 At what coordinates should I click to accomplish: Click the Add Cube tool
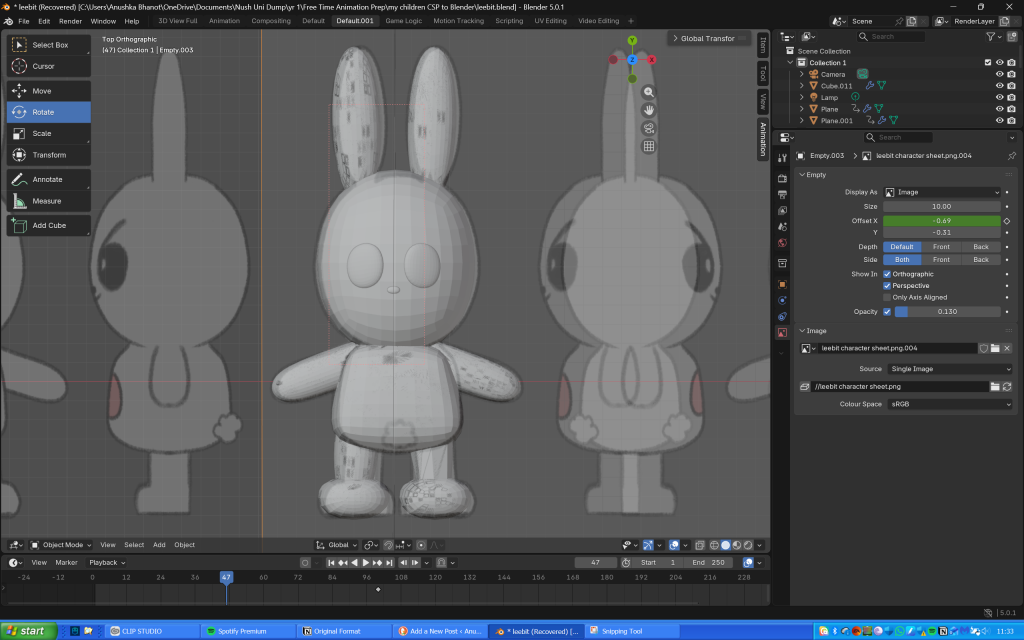(x=48, y=225)
